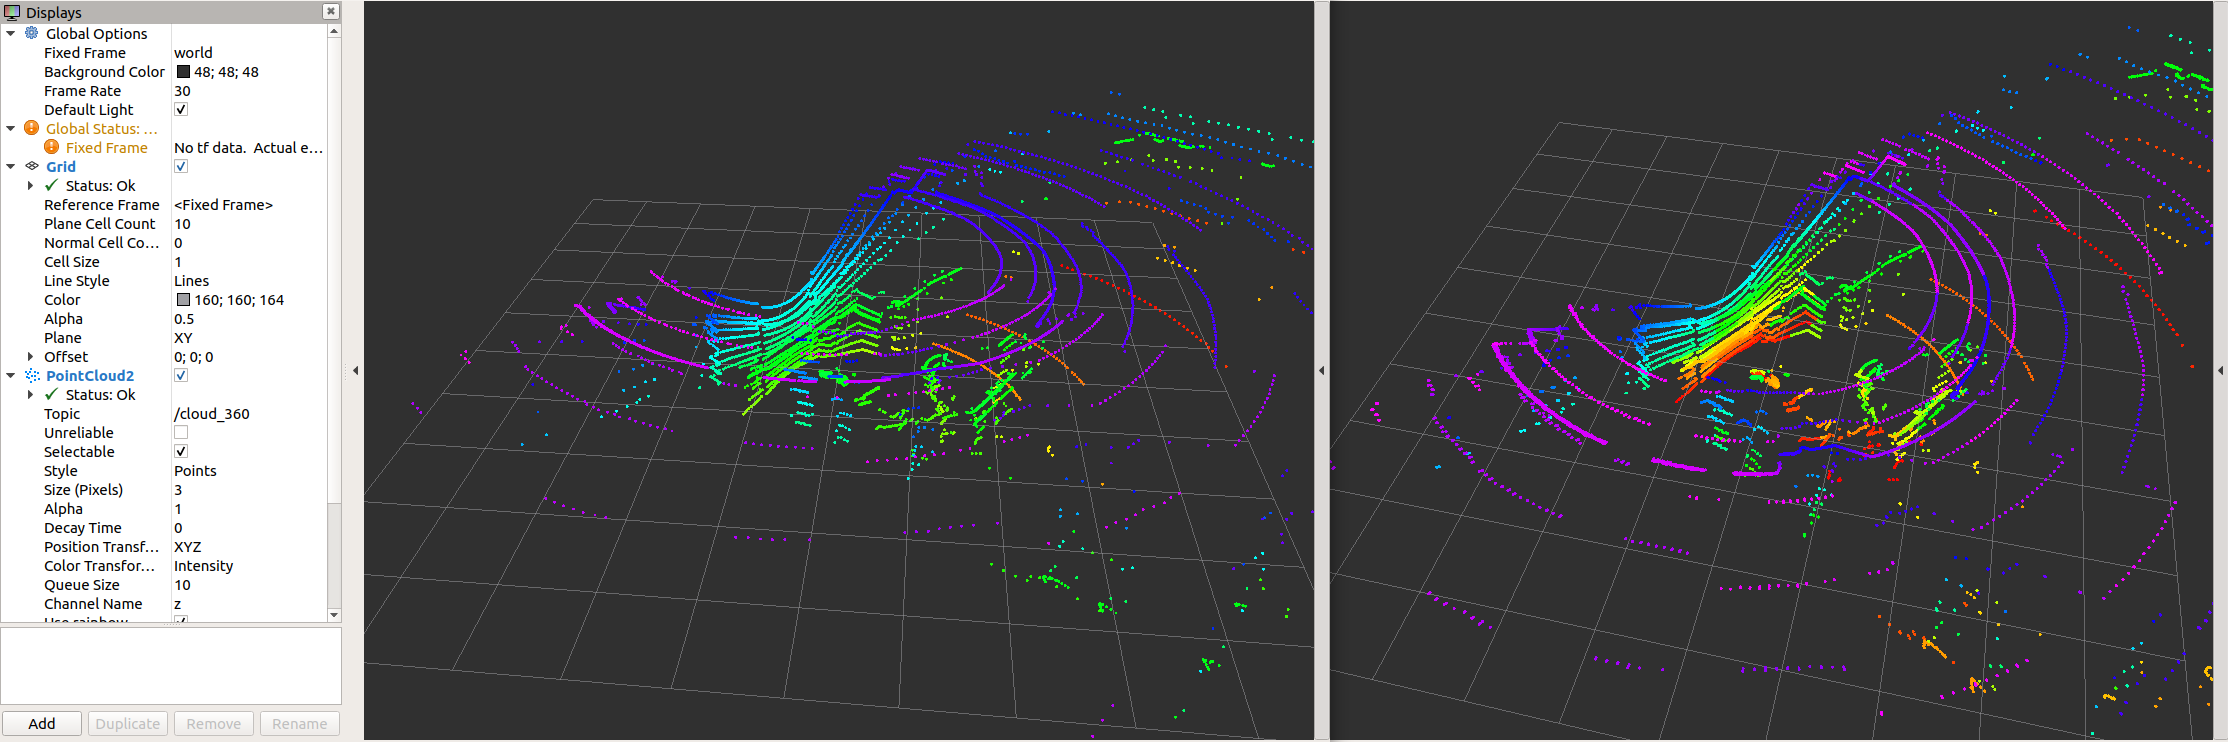Collapse the Global Options section
Screen dimensions: 2228x742
point(11,33)
